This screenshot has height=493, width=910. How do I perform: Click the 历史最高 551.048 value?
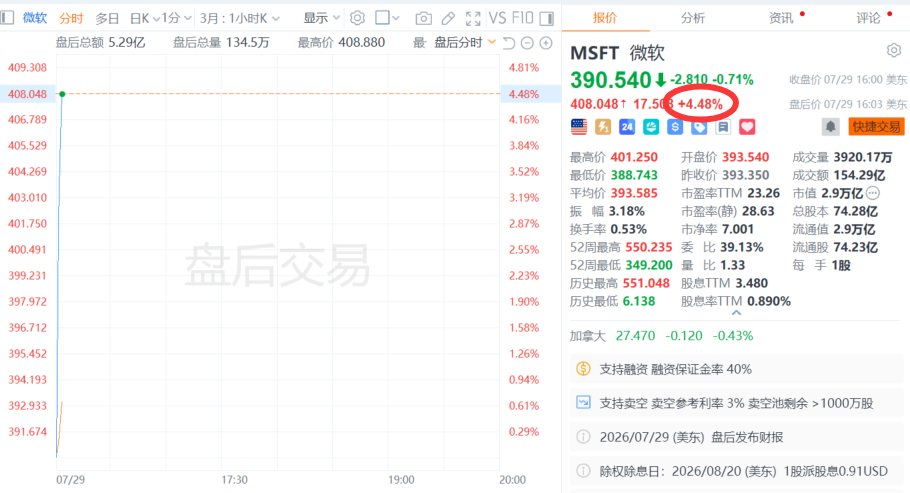coord(647,283)
